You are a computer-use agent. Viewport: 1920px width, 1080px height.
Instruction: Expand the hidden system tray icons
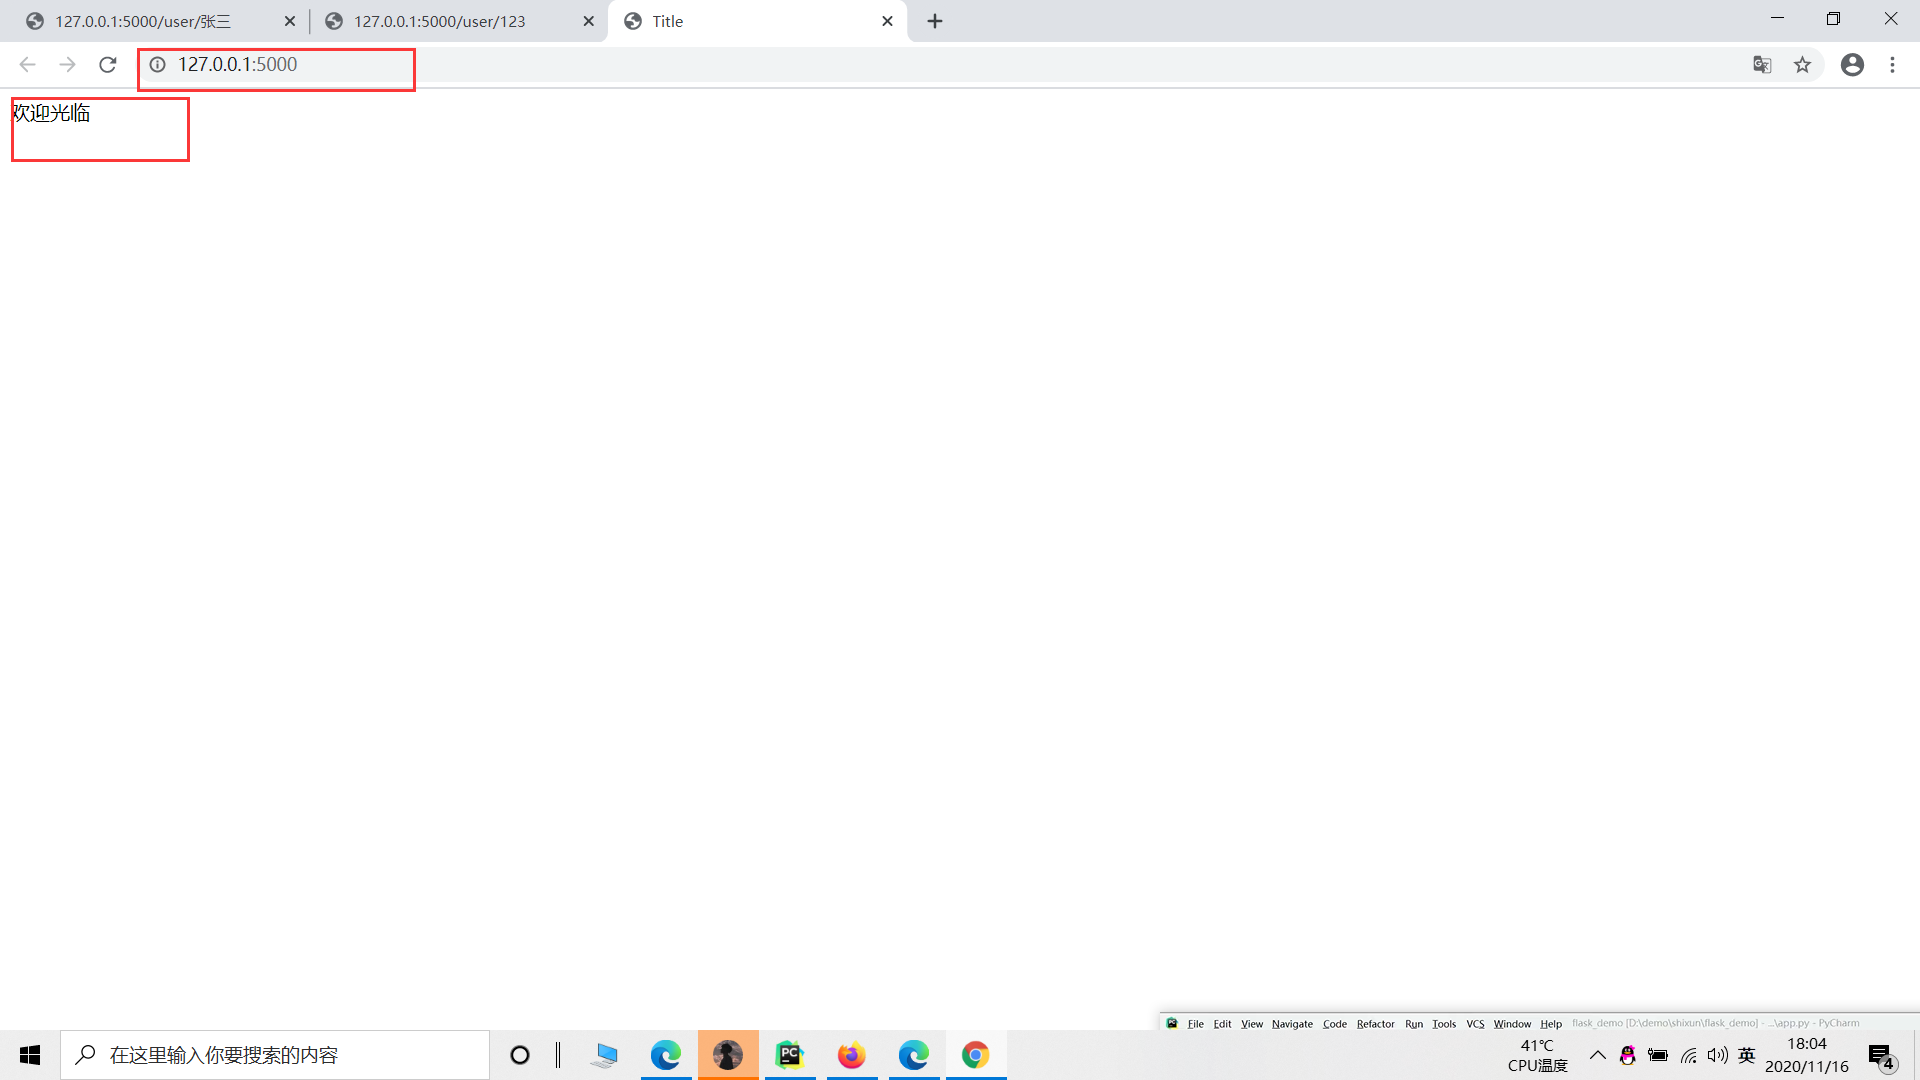click(1597, 1055)
